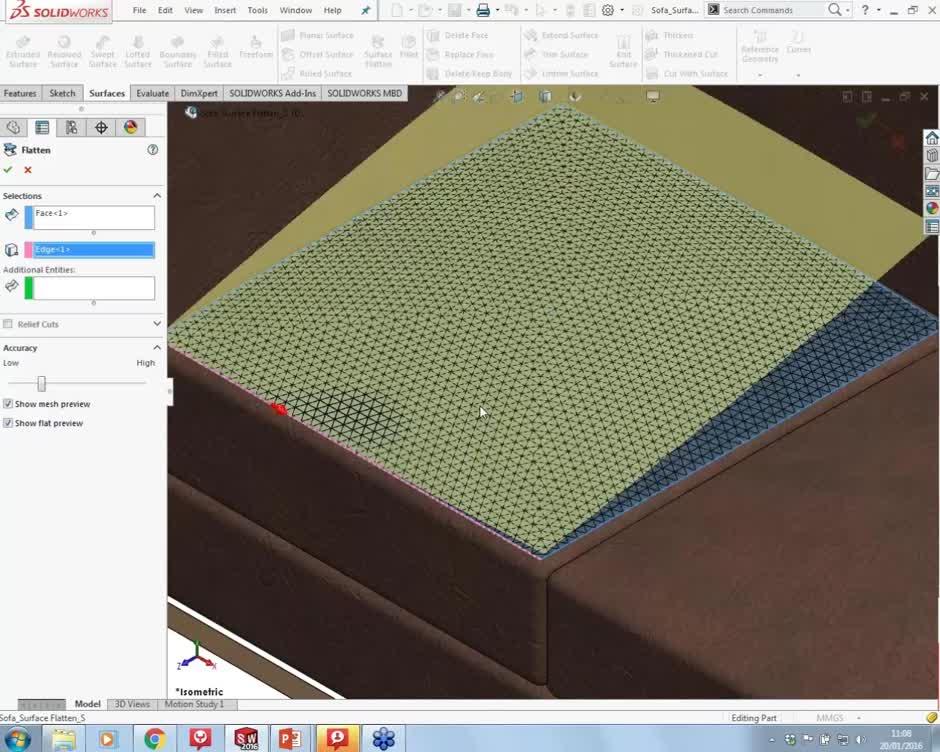Screen dimensions: 940x752
Task: Cancel the Flatten feature with red X
Action: pyautogui.click(x=27, y=170)
